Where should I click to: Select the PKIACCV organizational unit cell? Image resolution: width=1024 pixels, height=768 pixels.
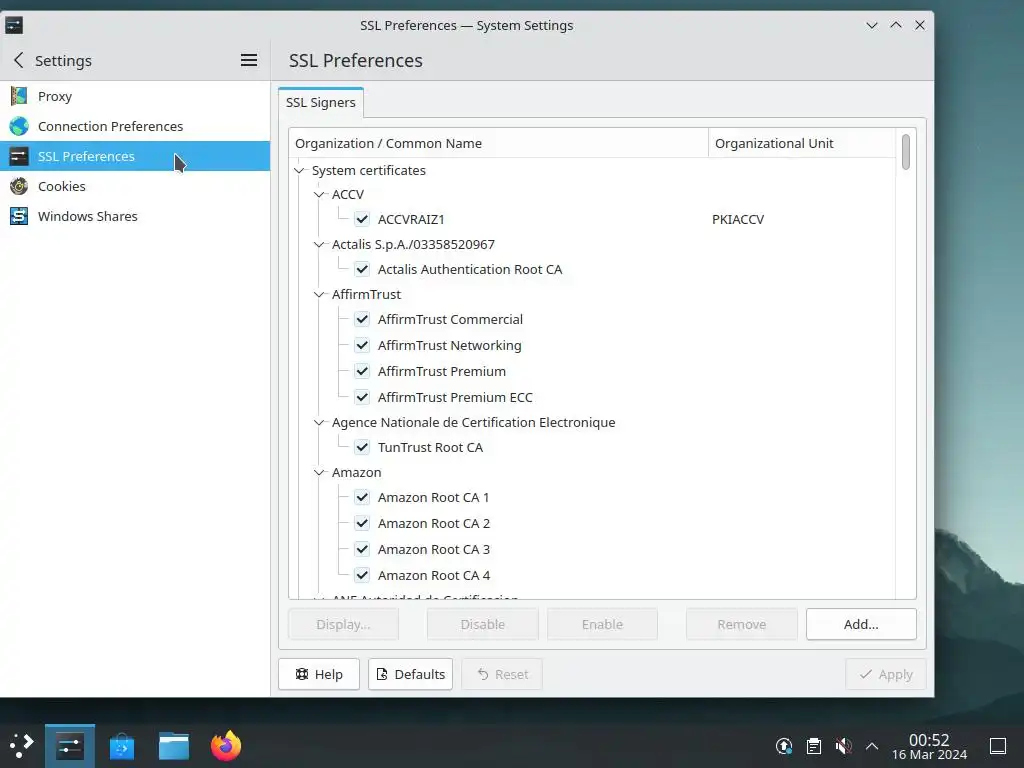[x=738, y=219]
